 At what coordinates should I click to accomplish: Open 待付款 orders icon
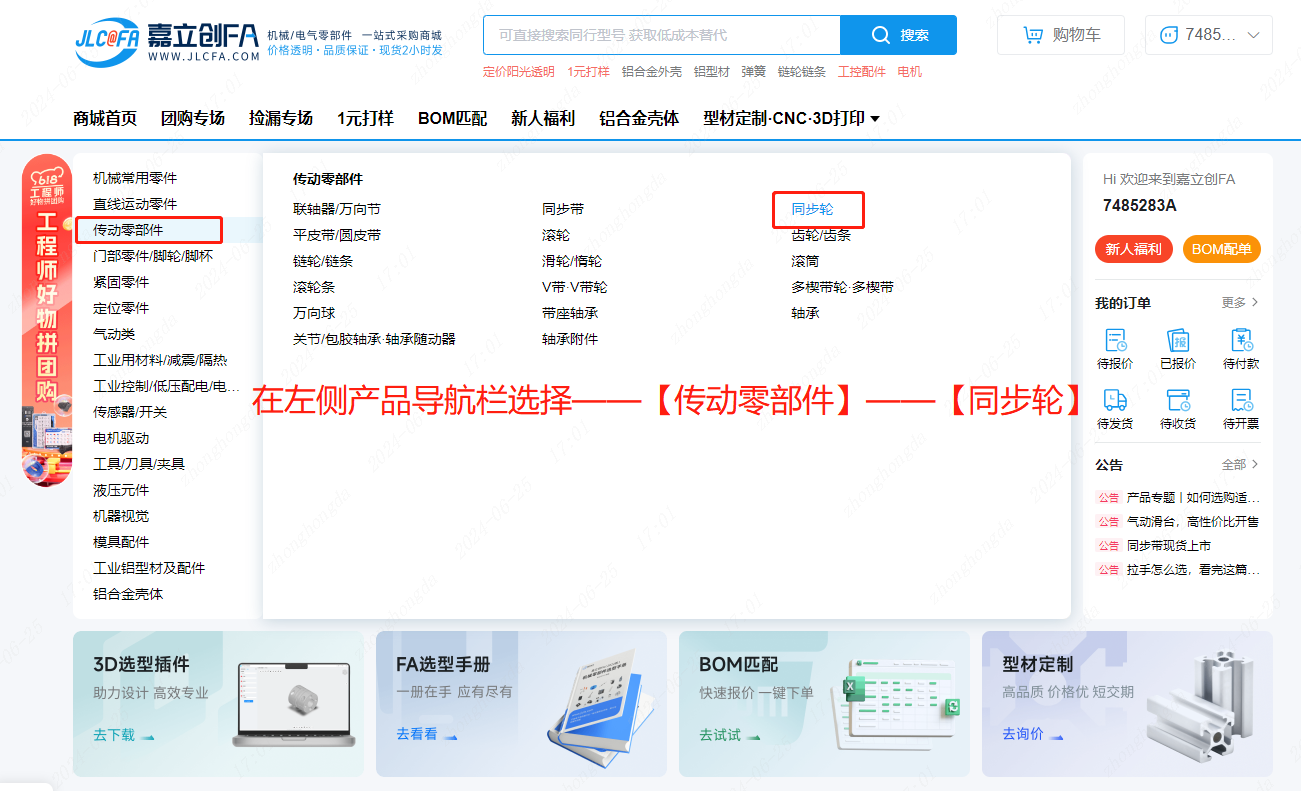click(x=1241, y=340)
